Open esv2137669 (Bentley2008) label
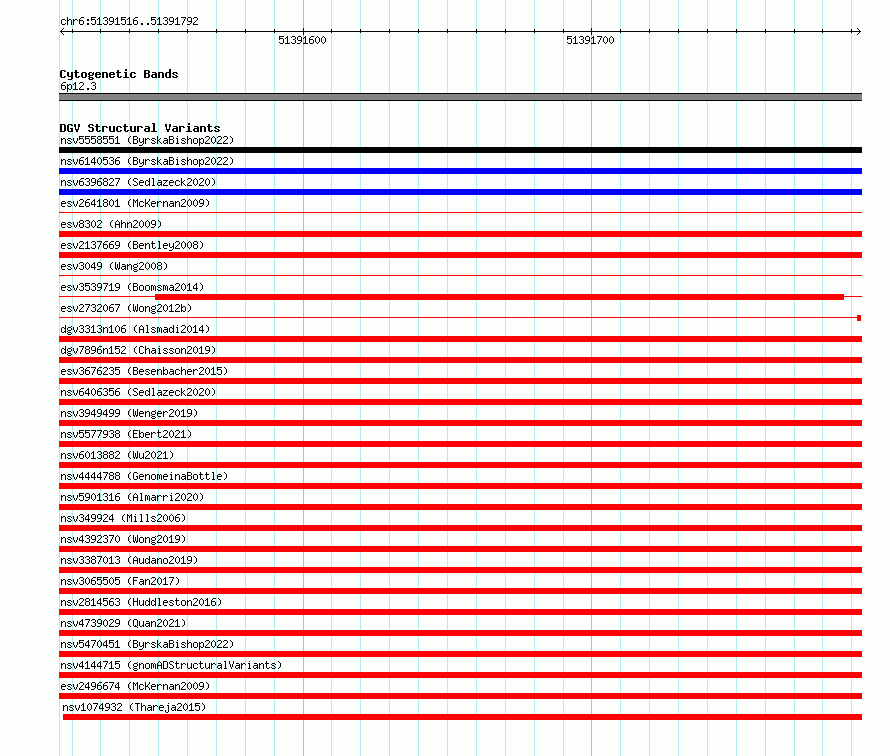This screenshot has height=756, width=890. [x=132, y=245]
